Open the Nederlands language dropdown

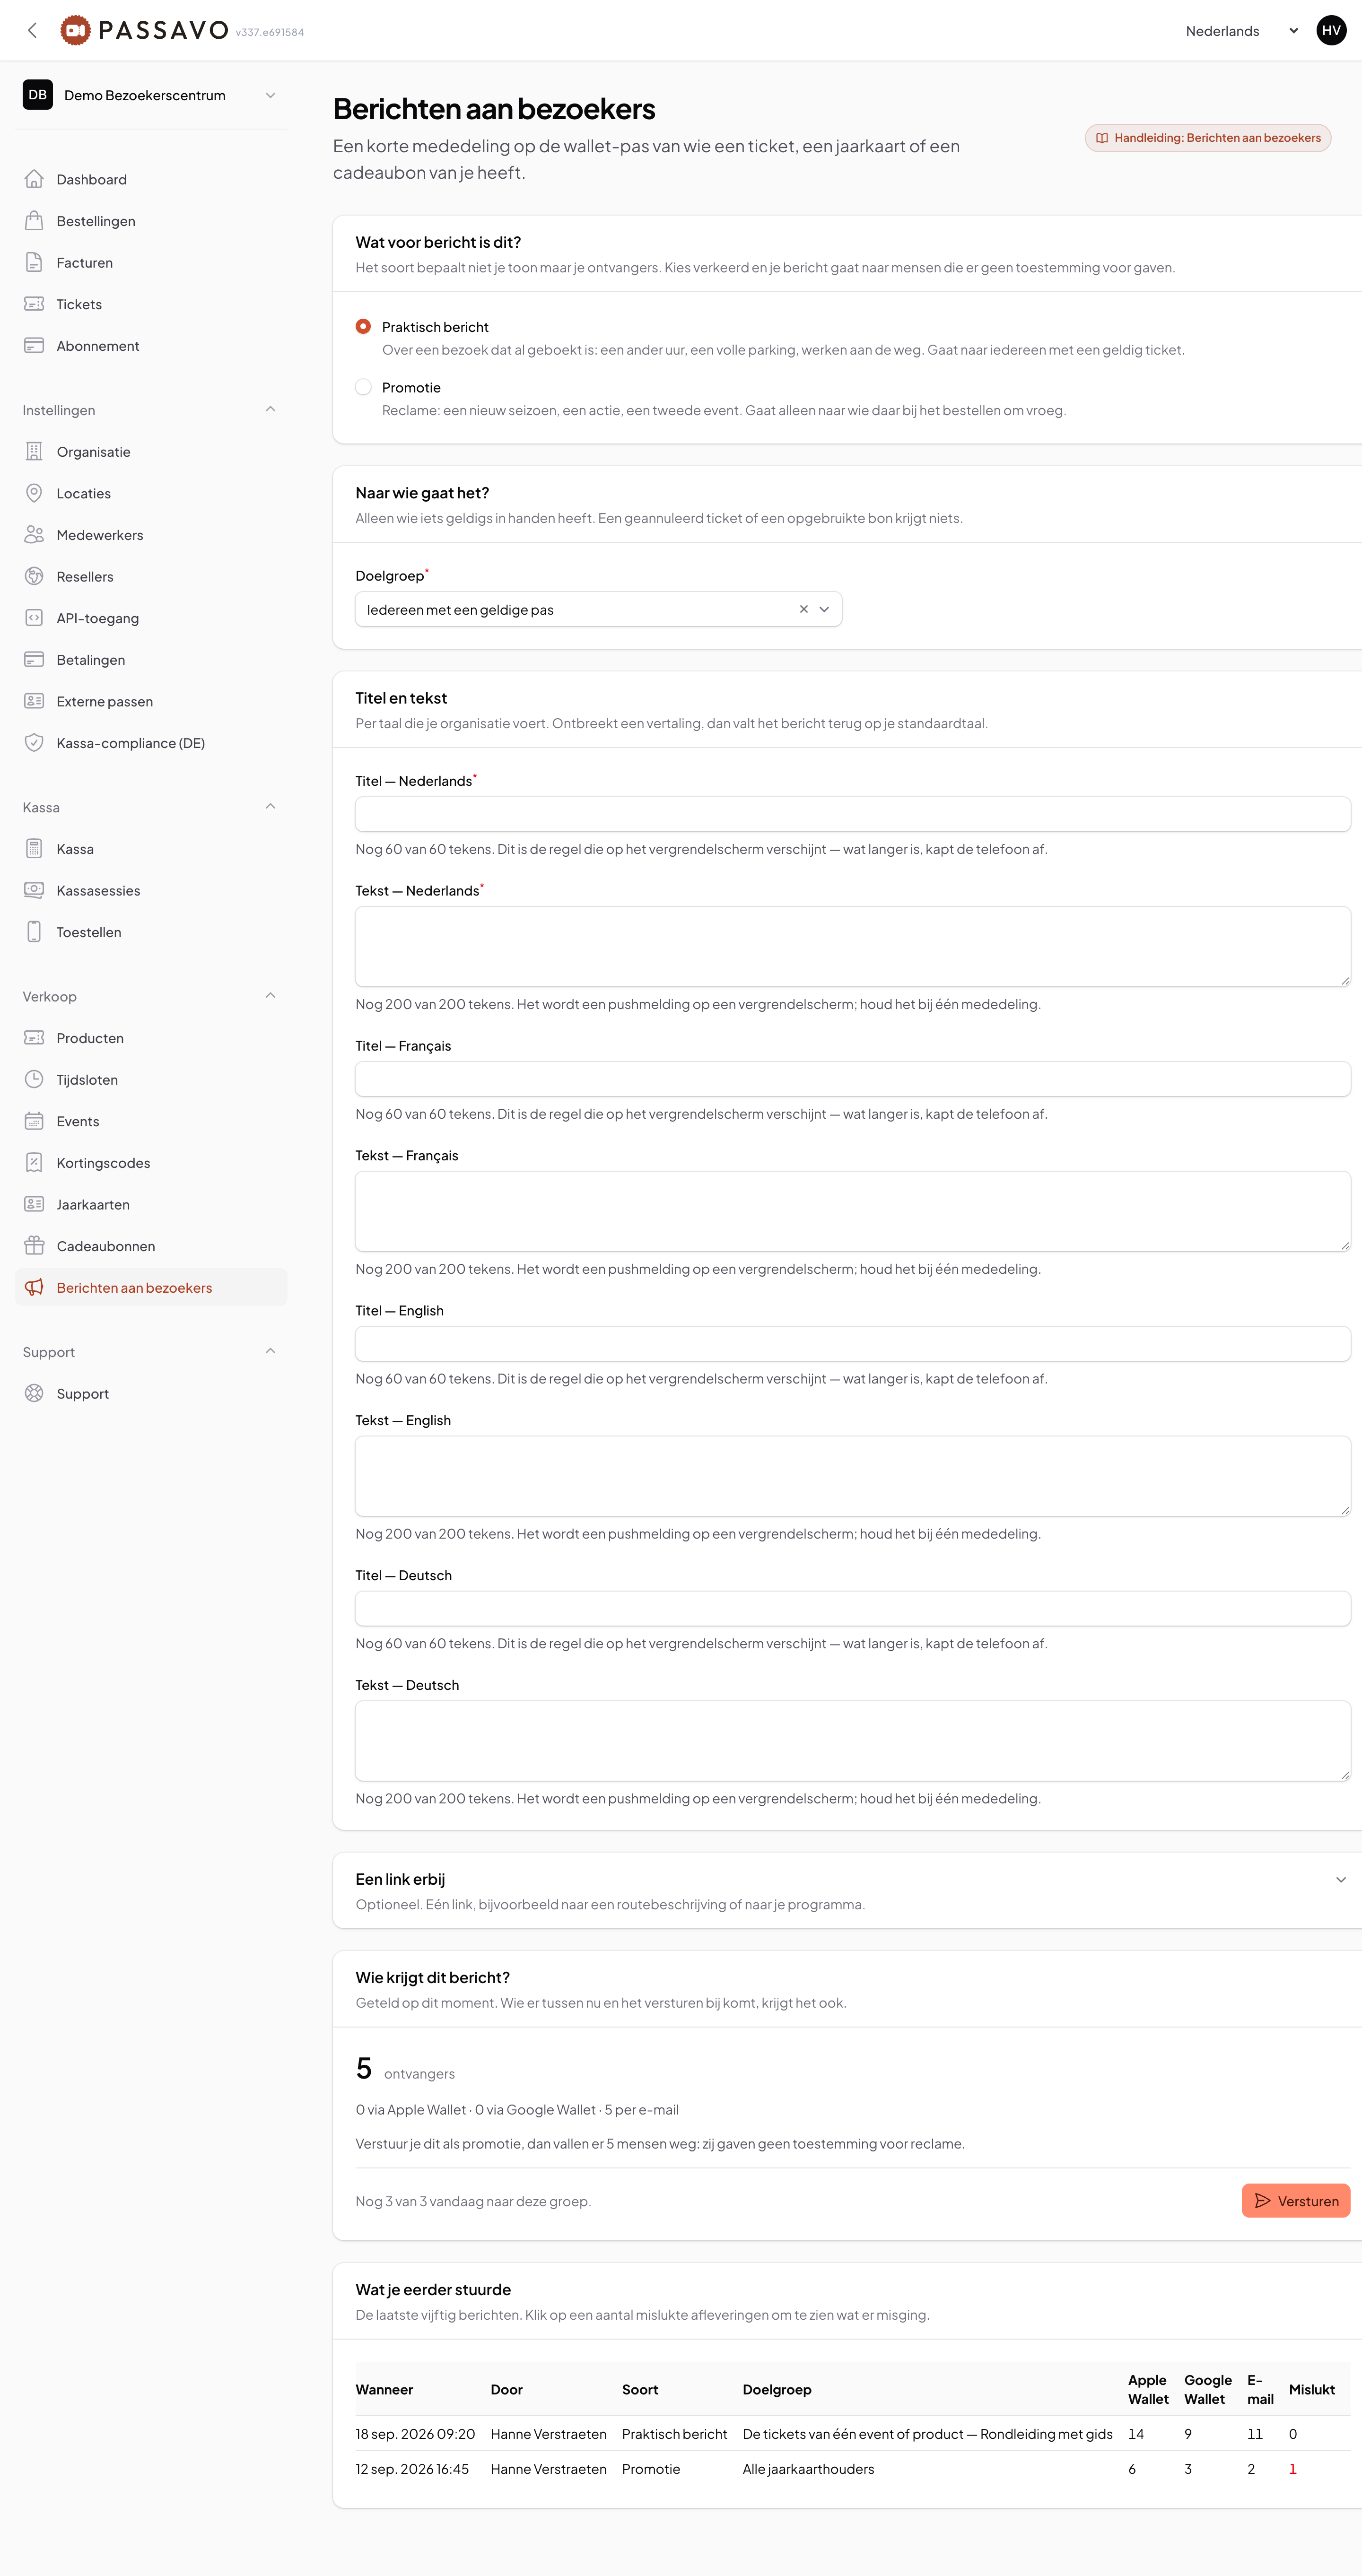[1242, 31]
